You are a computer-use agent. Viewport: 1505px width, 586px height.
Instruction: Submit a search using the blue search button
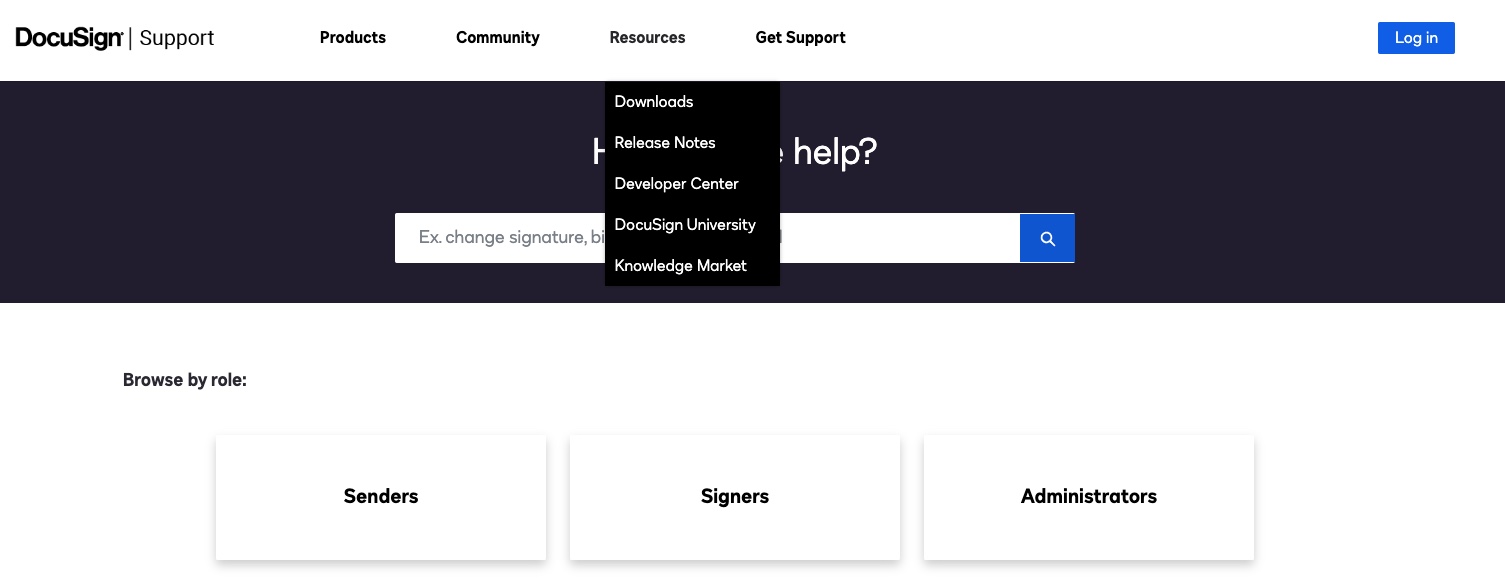[x=1047, y=238]
